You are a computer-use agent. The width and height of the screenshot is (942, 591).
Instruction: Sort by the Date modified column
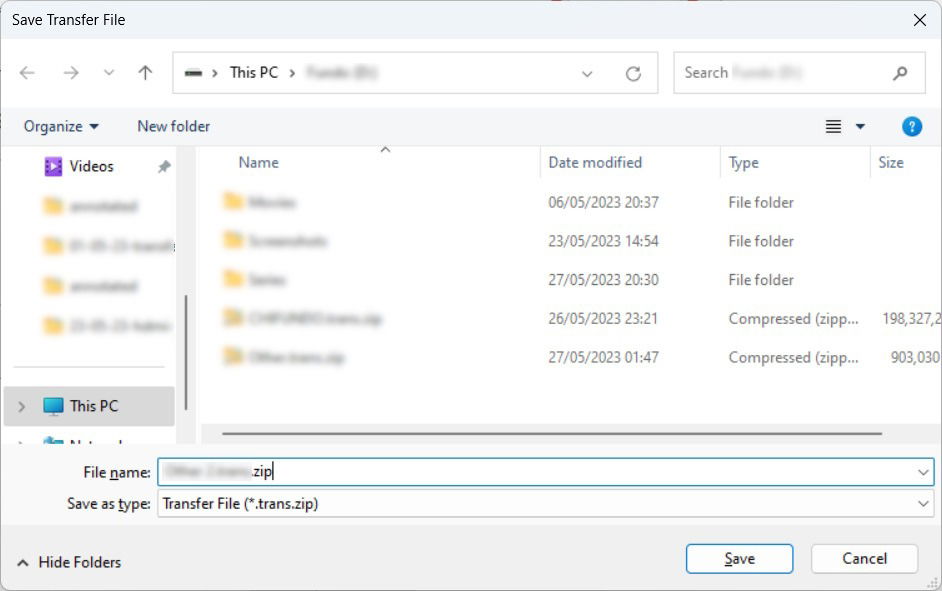pos(595,163)
